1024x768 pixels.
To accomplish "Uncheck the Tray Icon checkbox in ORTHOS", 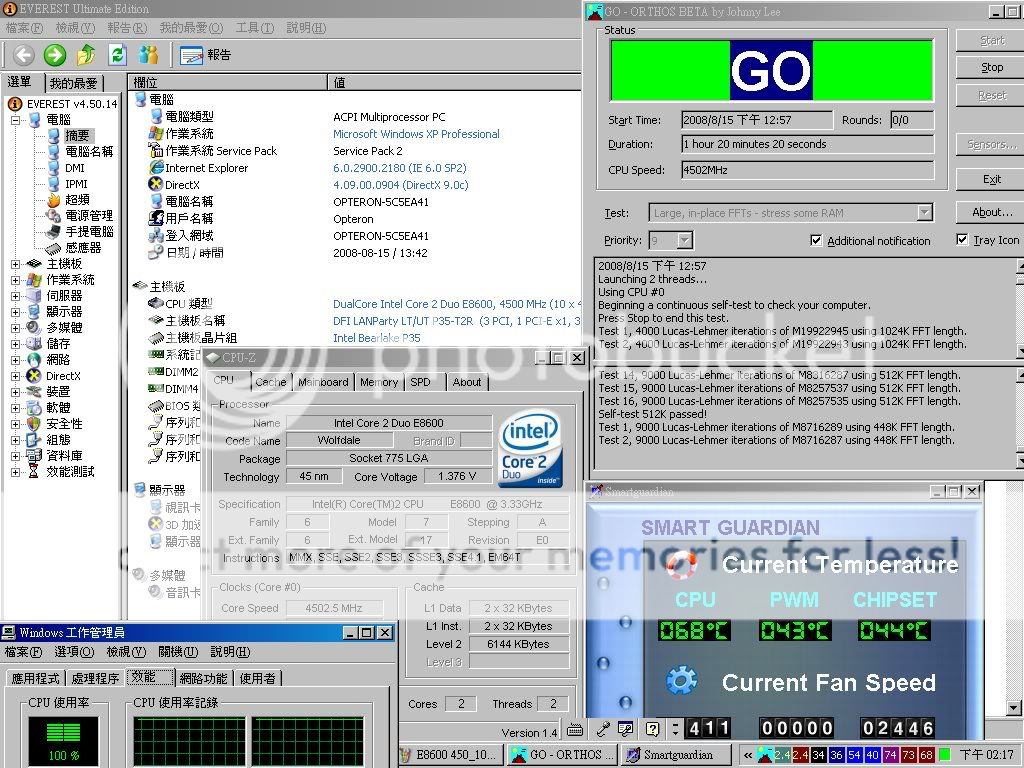I will [x=962, y=240].
